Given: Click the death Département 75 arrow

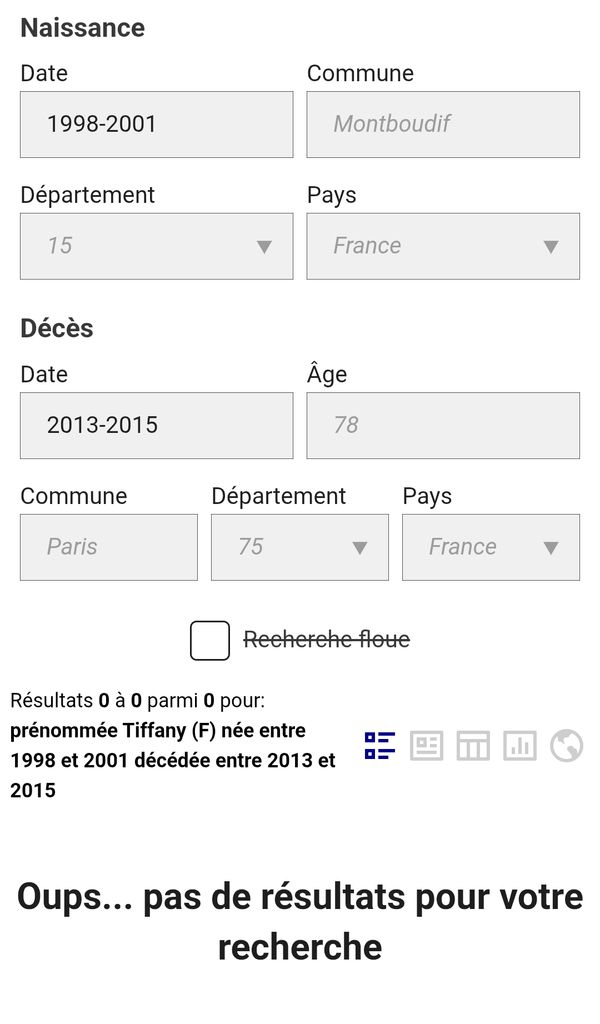Looking at the screenshot, I should point(360,548).
